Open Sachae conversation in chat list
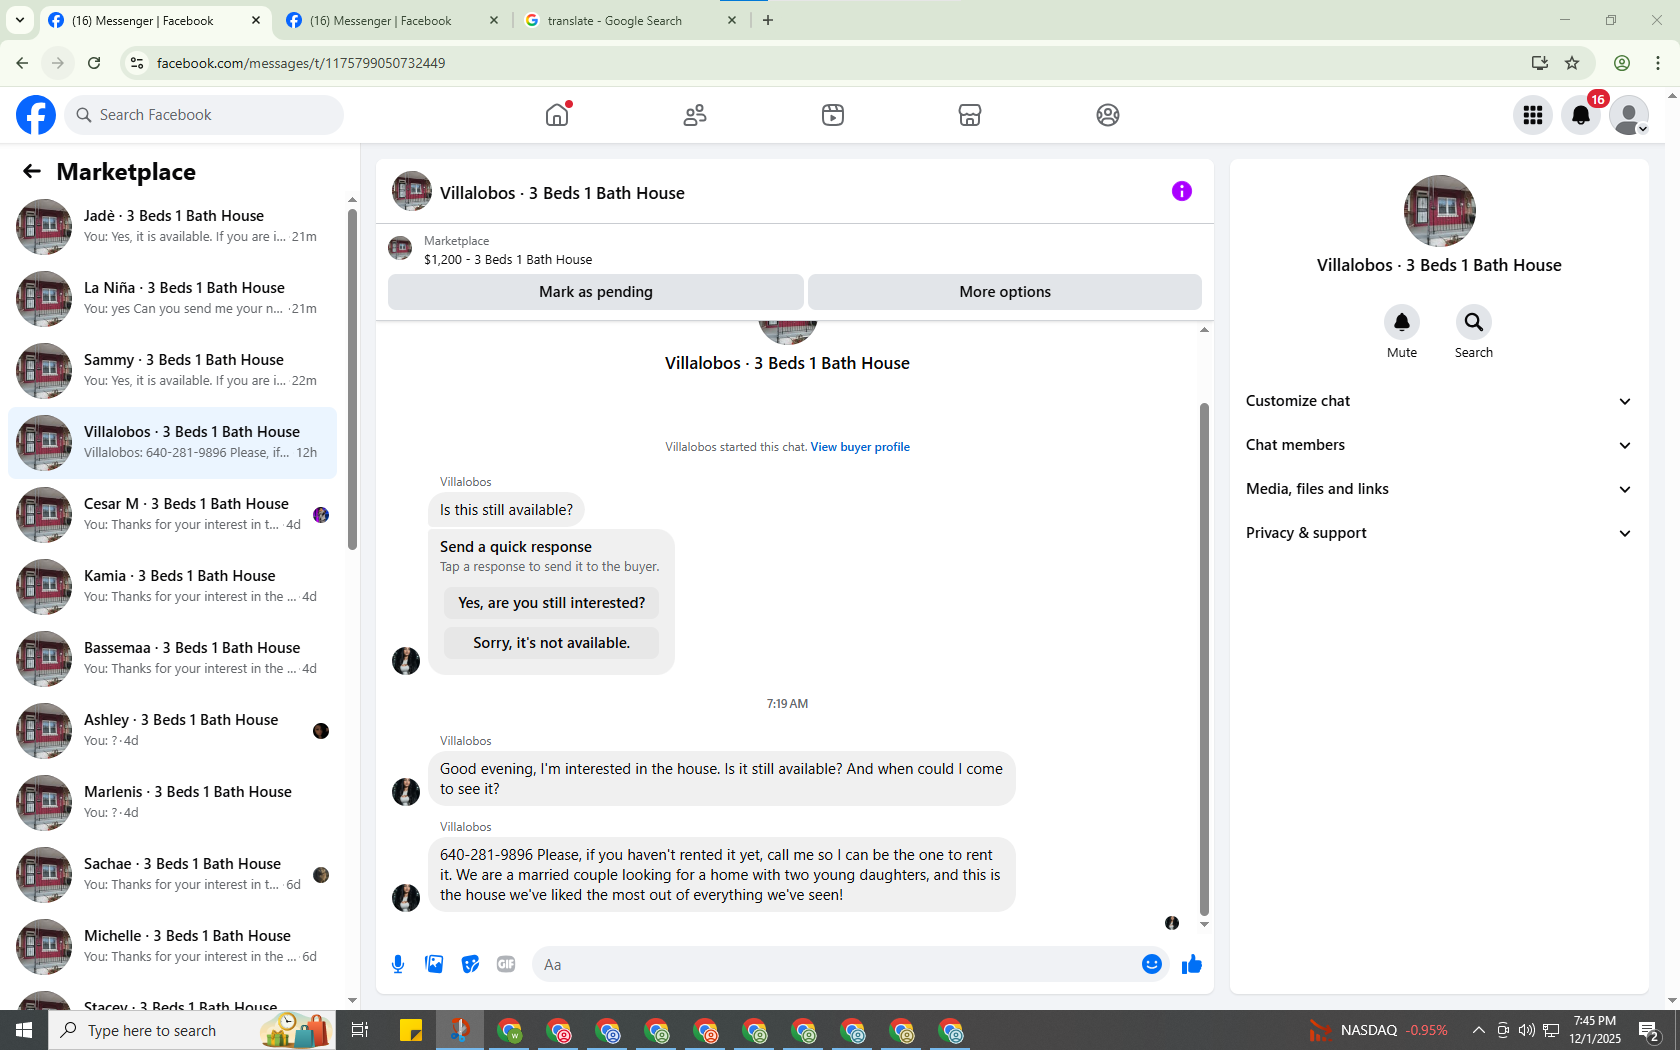This screenshot has width=1680, height=1050. coord(173,875)
